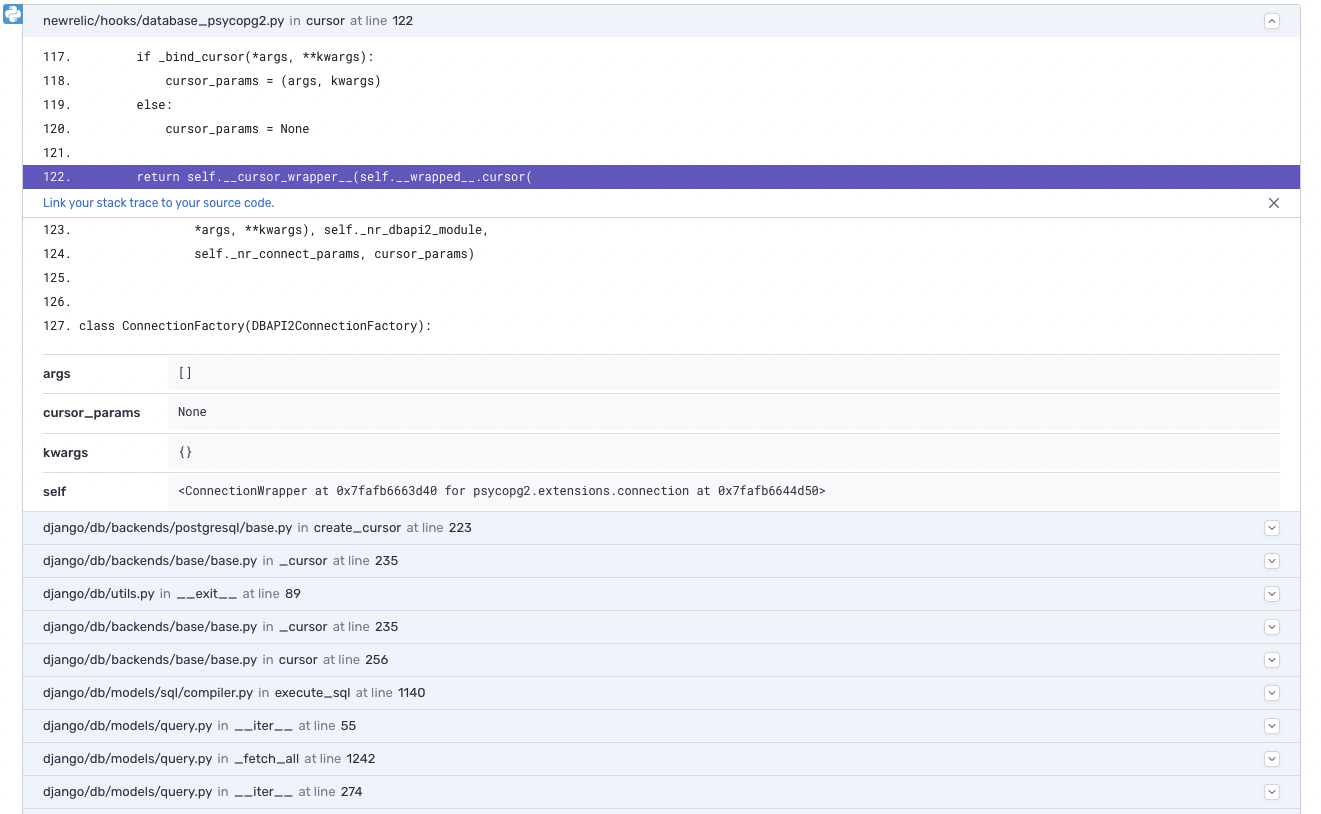Viewport: 1321px width, 814px height.
Task: Click newrelic/hooks/database_psycopg2.py file path header
Action: tap(164, 21)
